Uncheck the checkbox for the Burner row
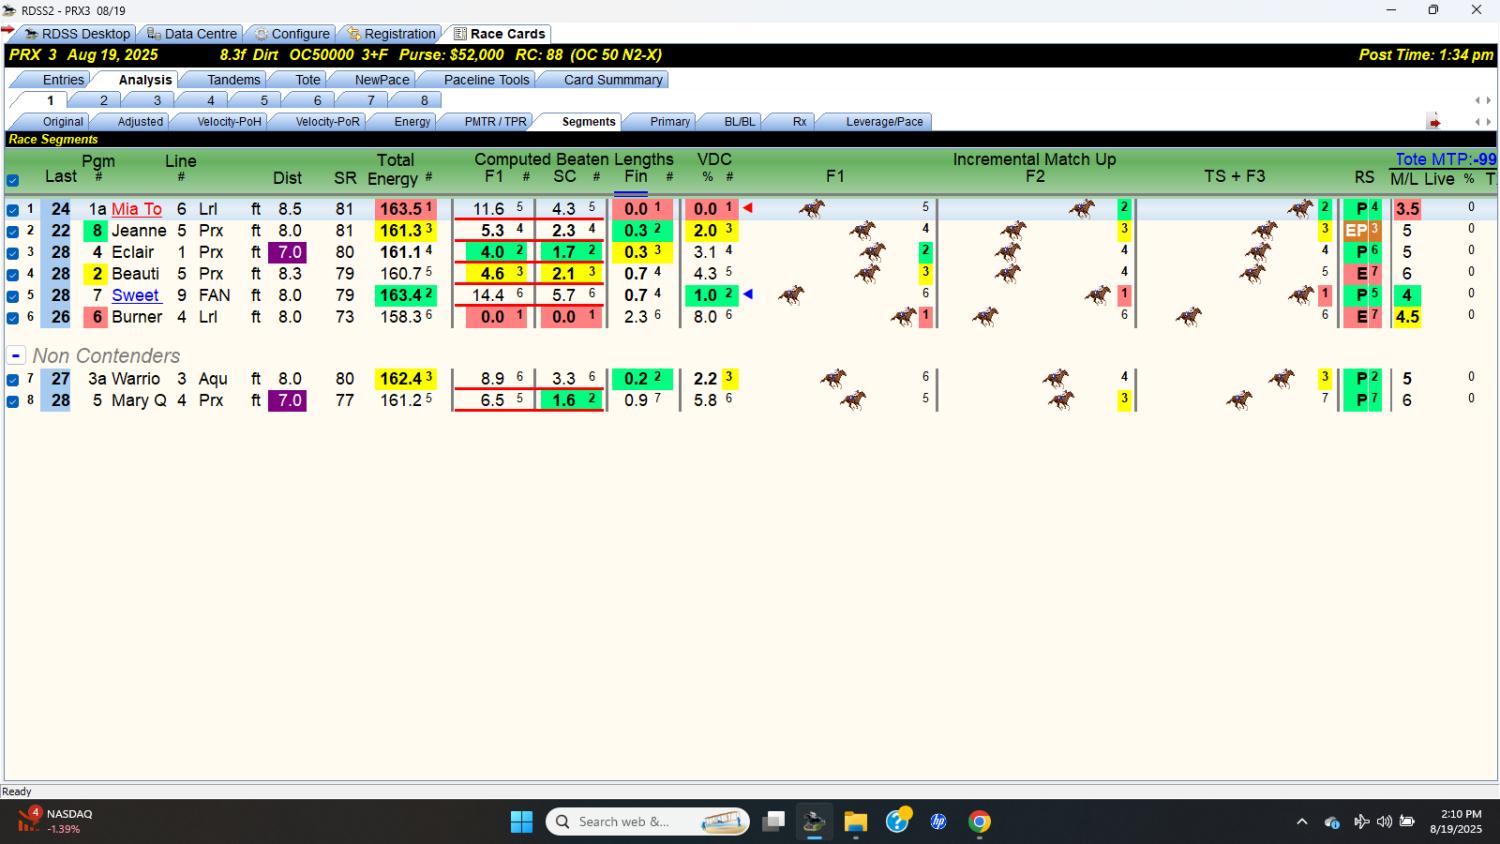 pos(13,318)
